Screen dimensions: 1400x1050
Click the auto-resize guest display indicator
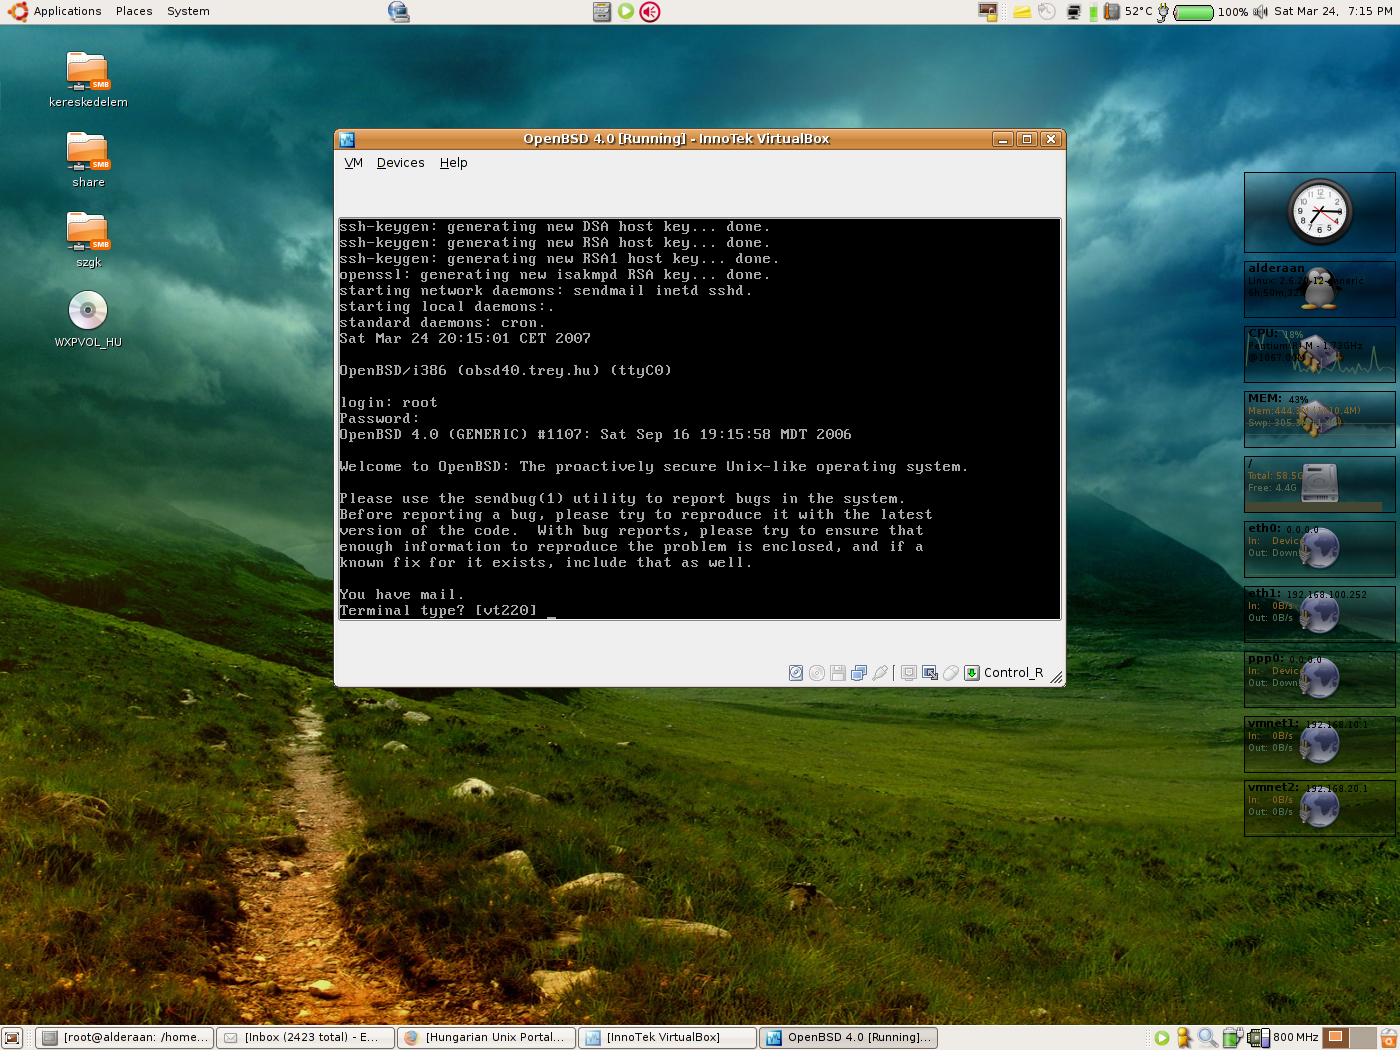tap(930, 673)
